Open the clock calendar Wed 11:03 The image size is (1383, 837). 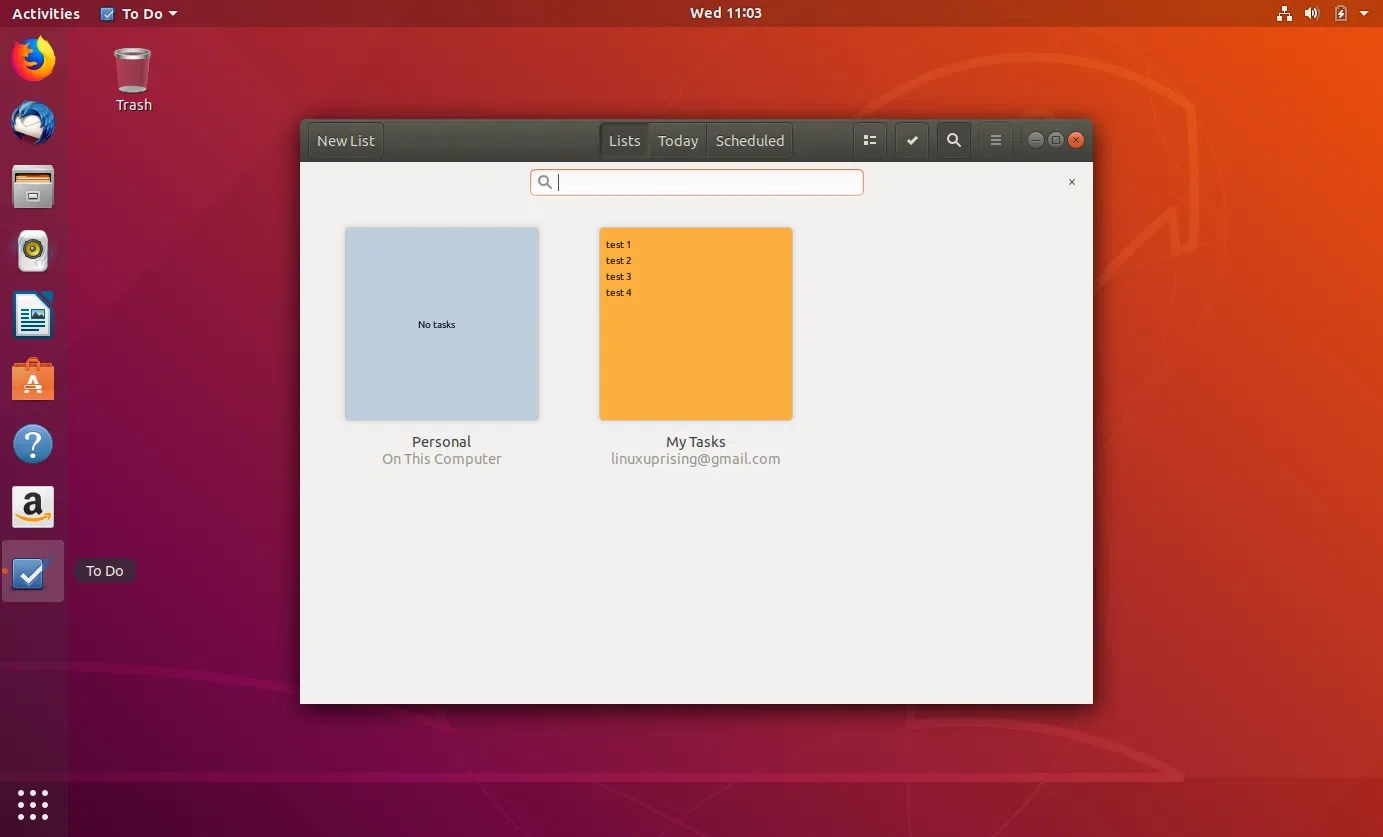(x=726, y=13)
